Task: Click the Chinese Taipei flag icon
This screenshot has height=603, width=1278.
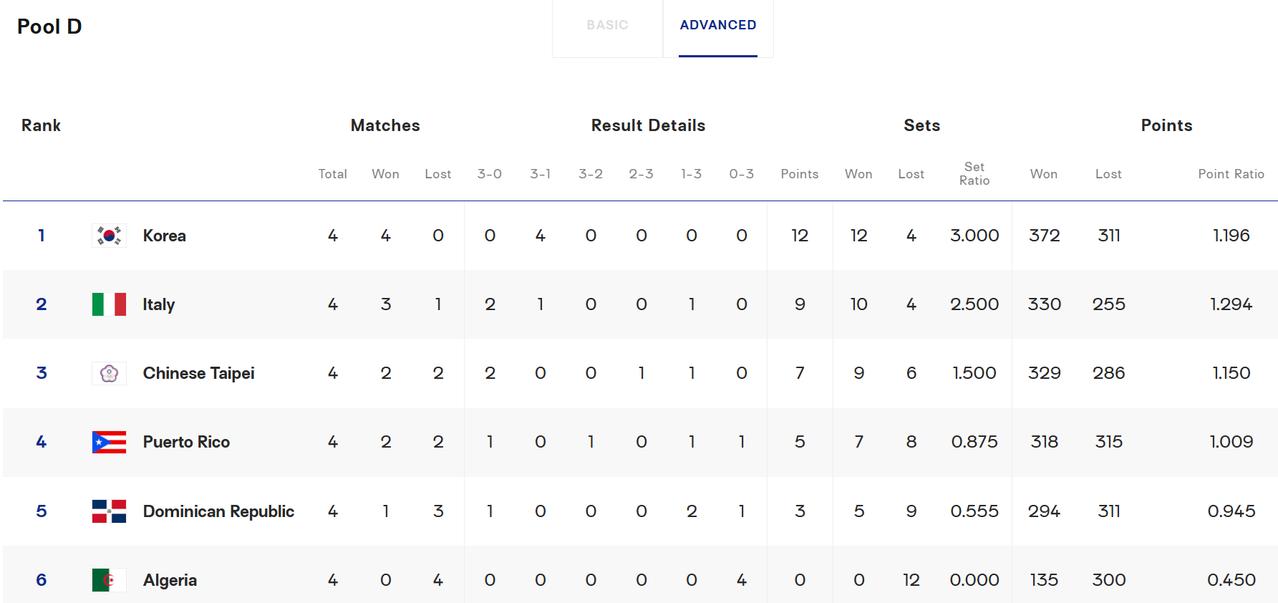Action: [109, 373]
